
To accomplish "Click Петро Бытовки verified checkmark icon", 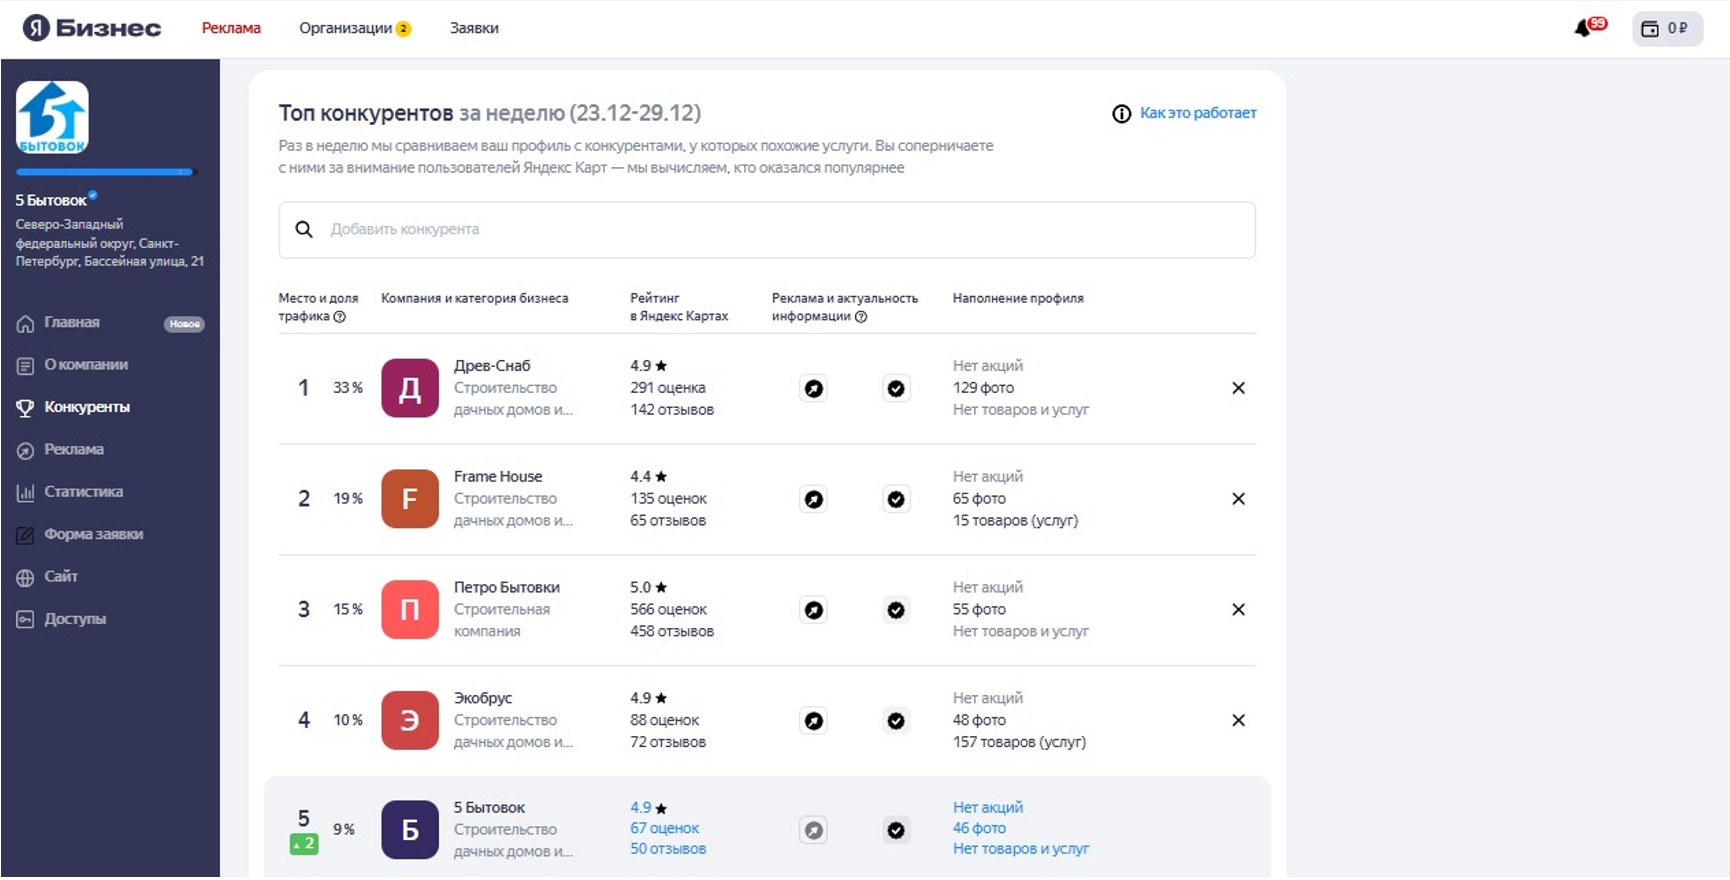I will coord(896,610).
